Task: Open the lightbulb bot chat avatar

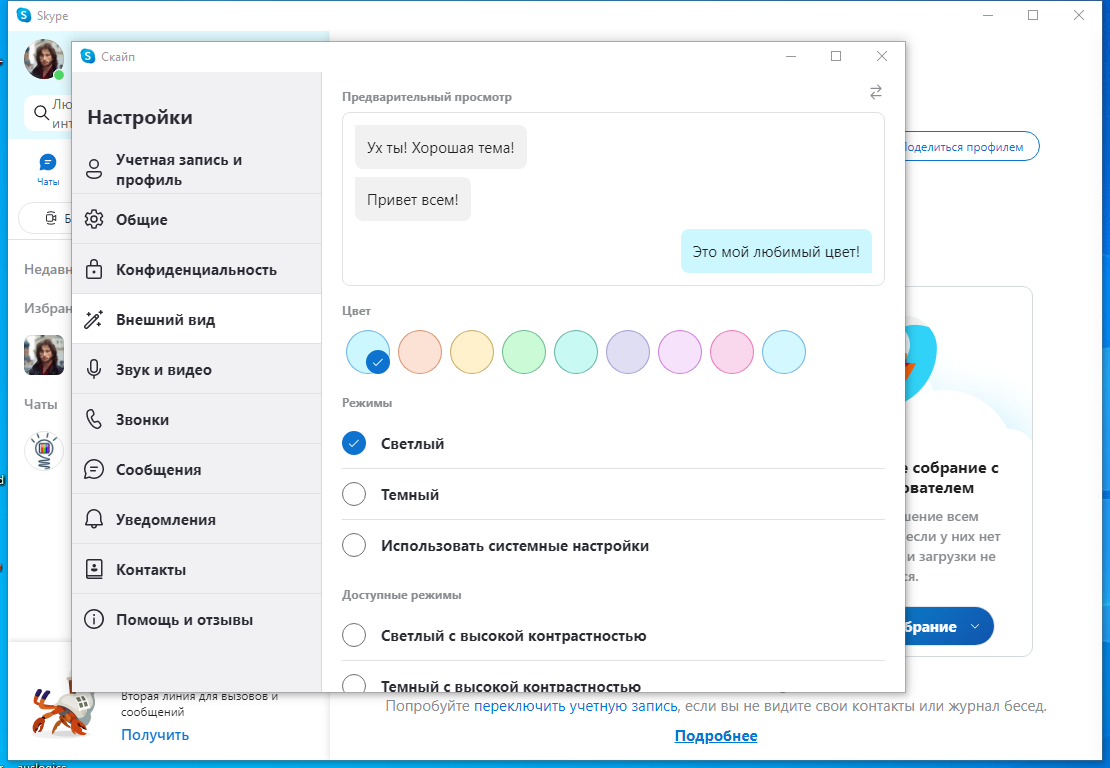Action: point(44,452)
